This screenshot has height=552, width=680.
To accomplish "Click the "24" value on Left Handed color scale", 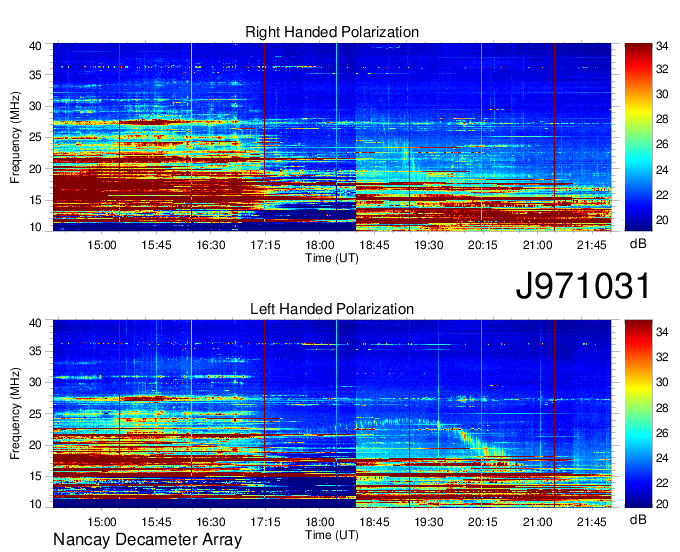I will 662,458.
